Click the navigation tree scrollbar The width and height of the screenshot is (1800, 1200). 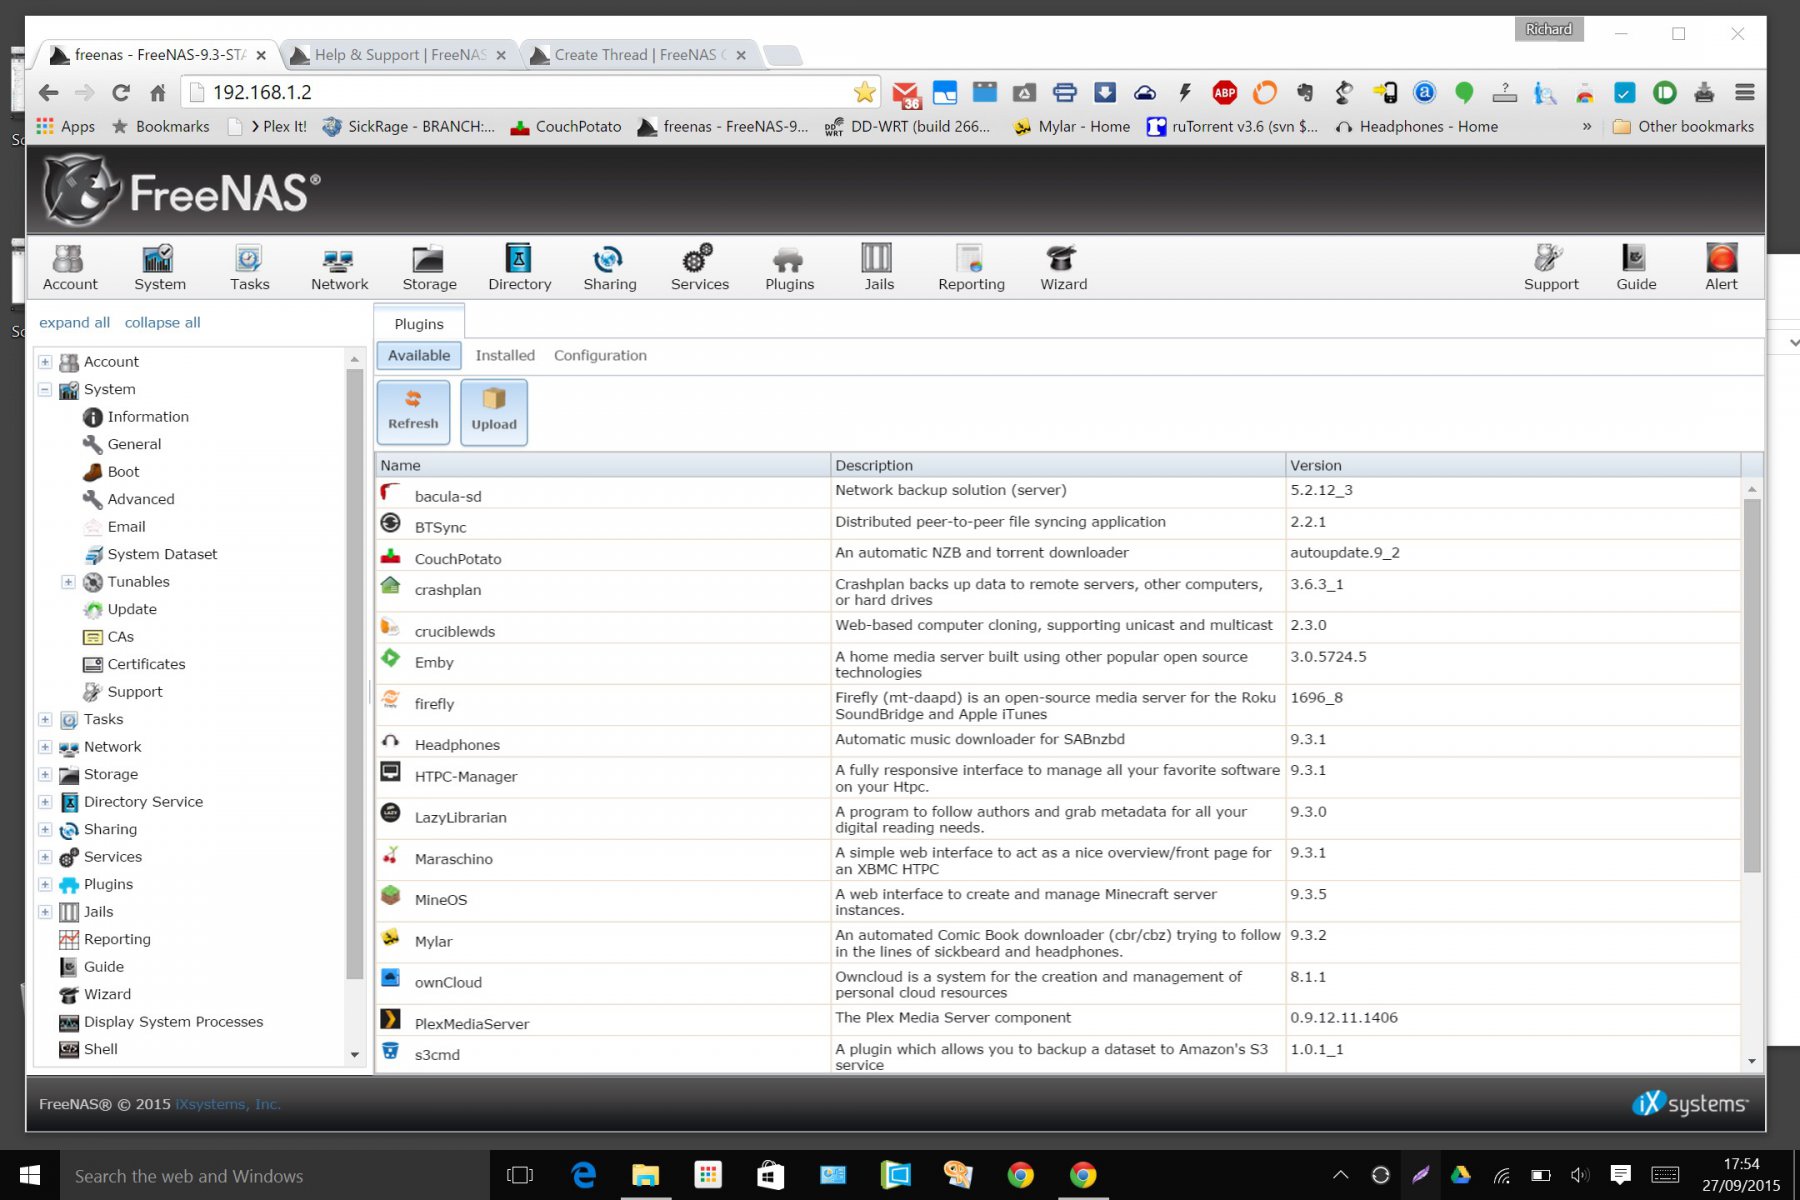(354, 672)
